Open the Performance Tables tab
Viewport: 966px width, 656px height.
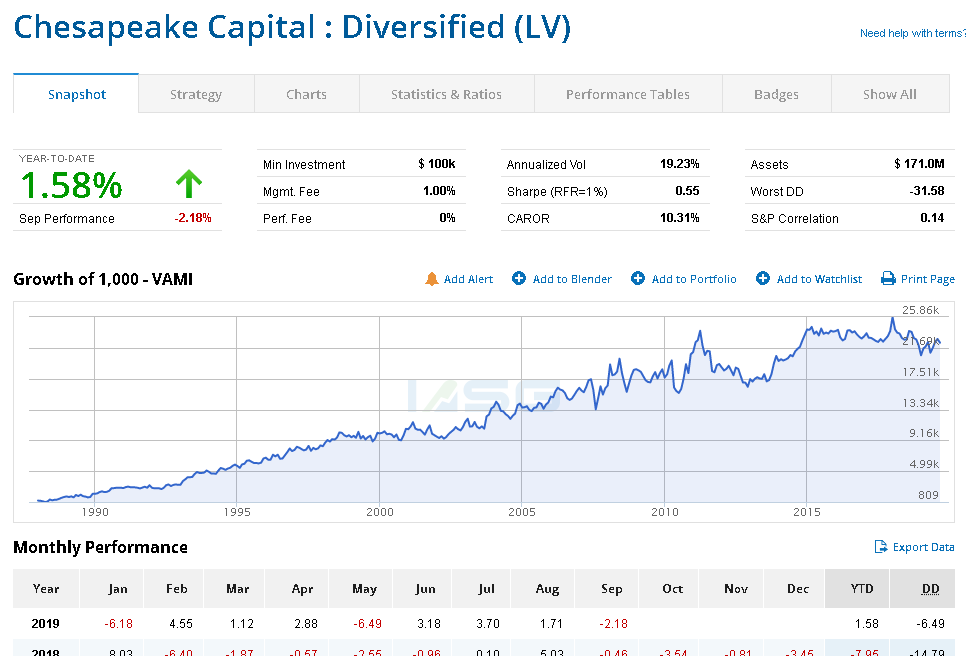pos(628,94)
